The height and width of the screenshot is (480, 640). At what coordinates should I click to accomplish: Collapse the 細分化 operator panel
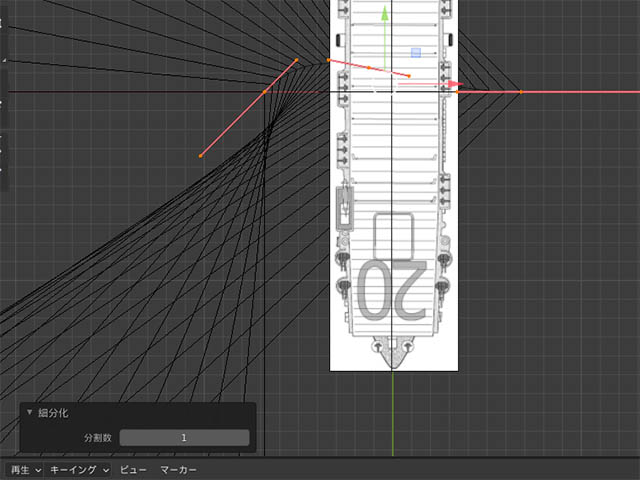(x=29, y=413)
